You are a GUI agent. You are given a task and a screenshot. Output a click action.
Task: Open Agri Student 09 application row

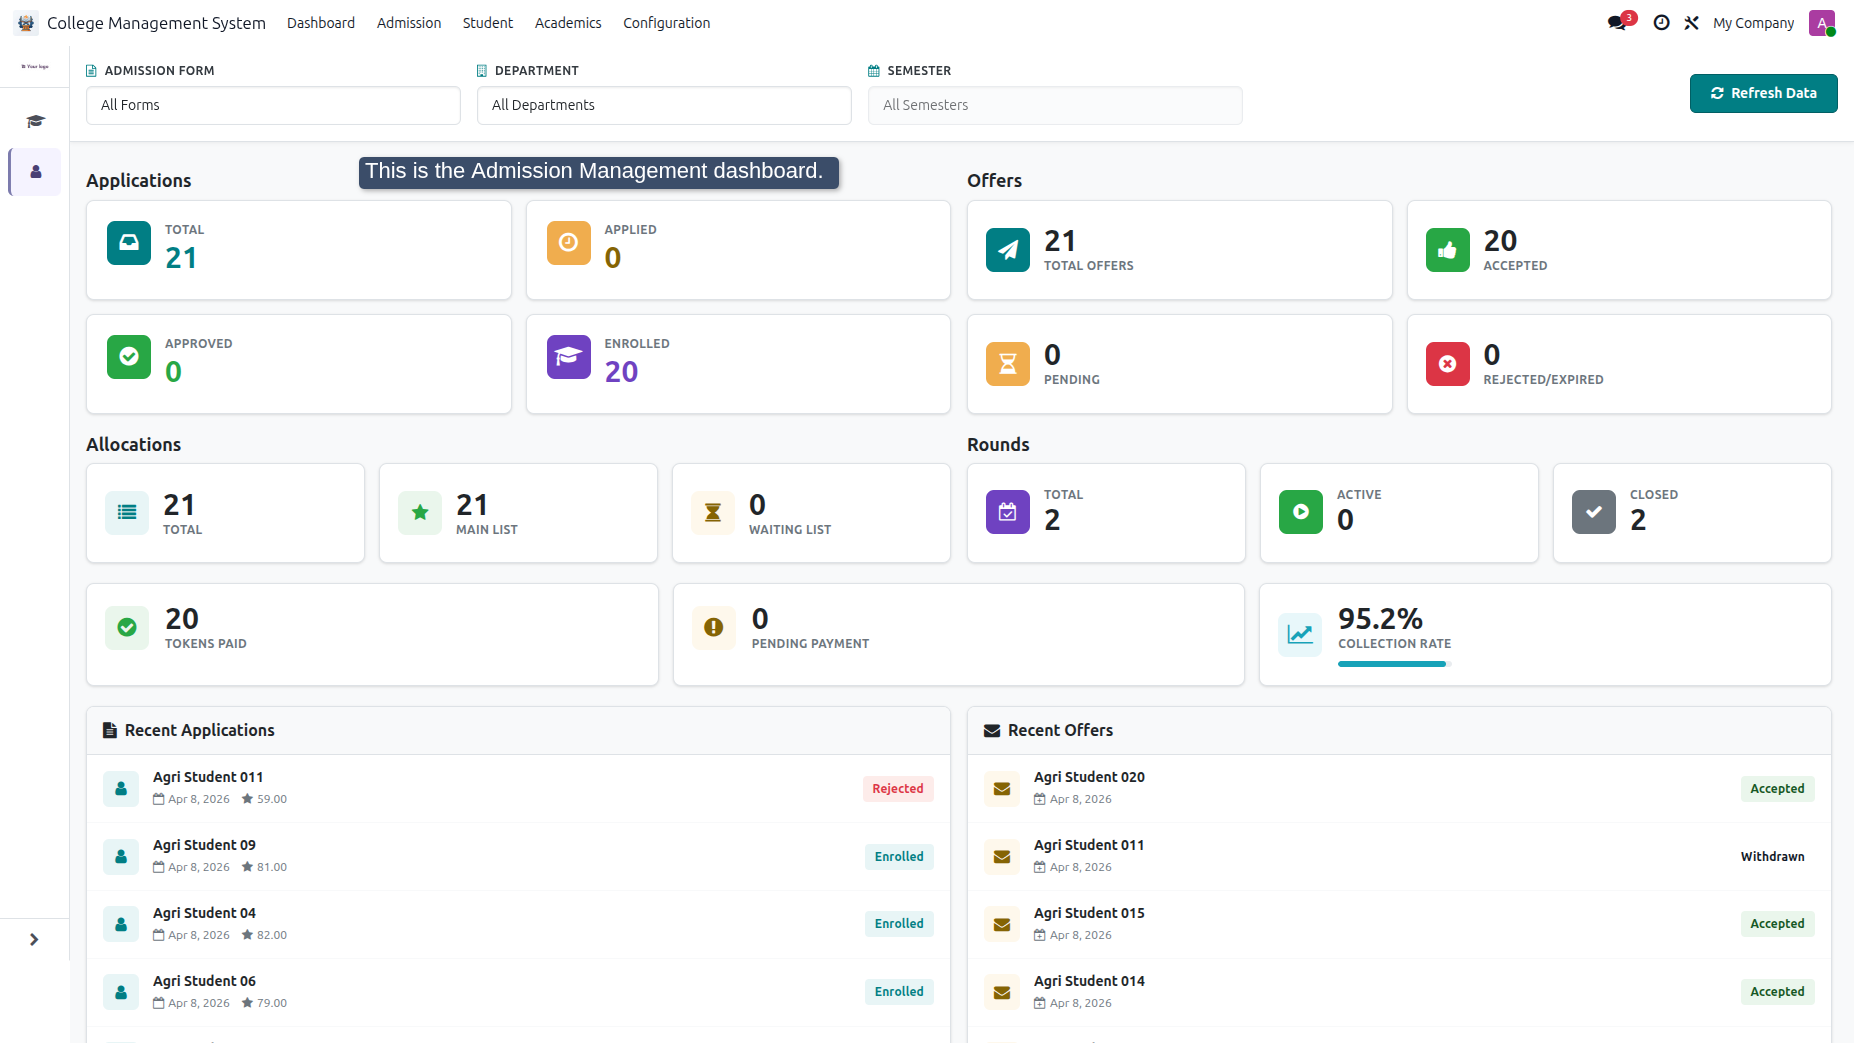[518, 856]
